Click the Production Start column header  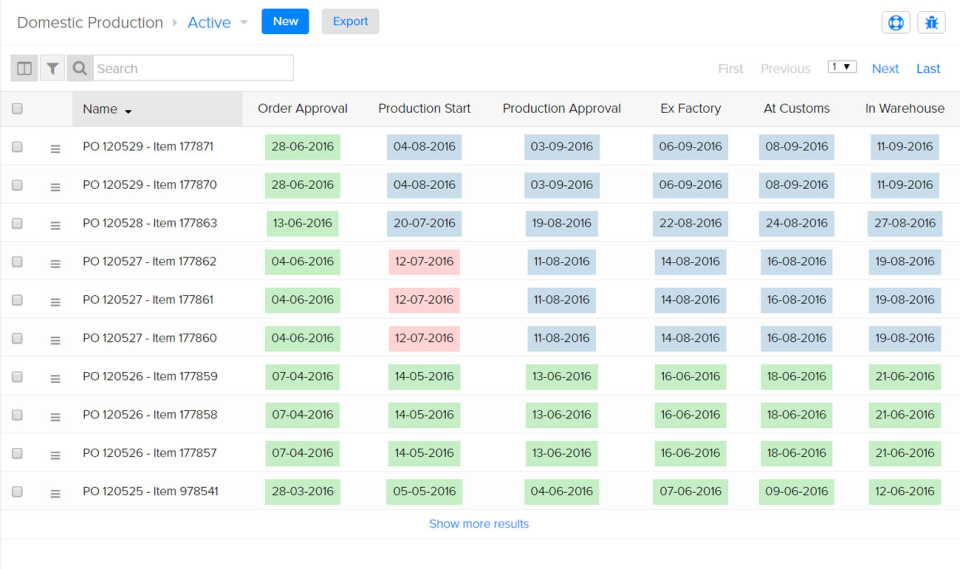(x=424, y=109)
